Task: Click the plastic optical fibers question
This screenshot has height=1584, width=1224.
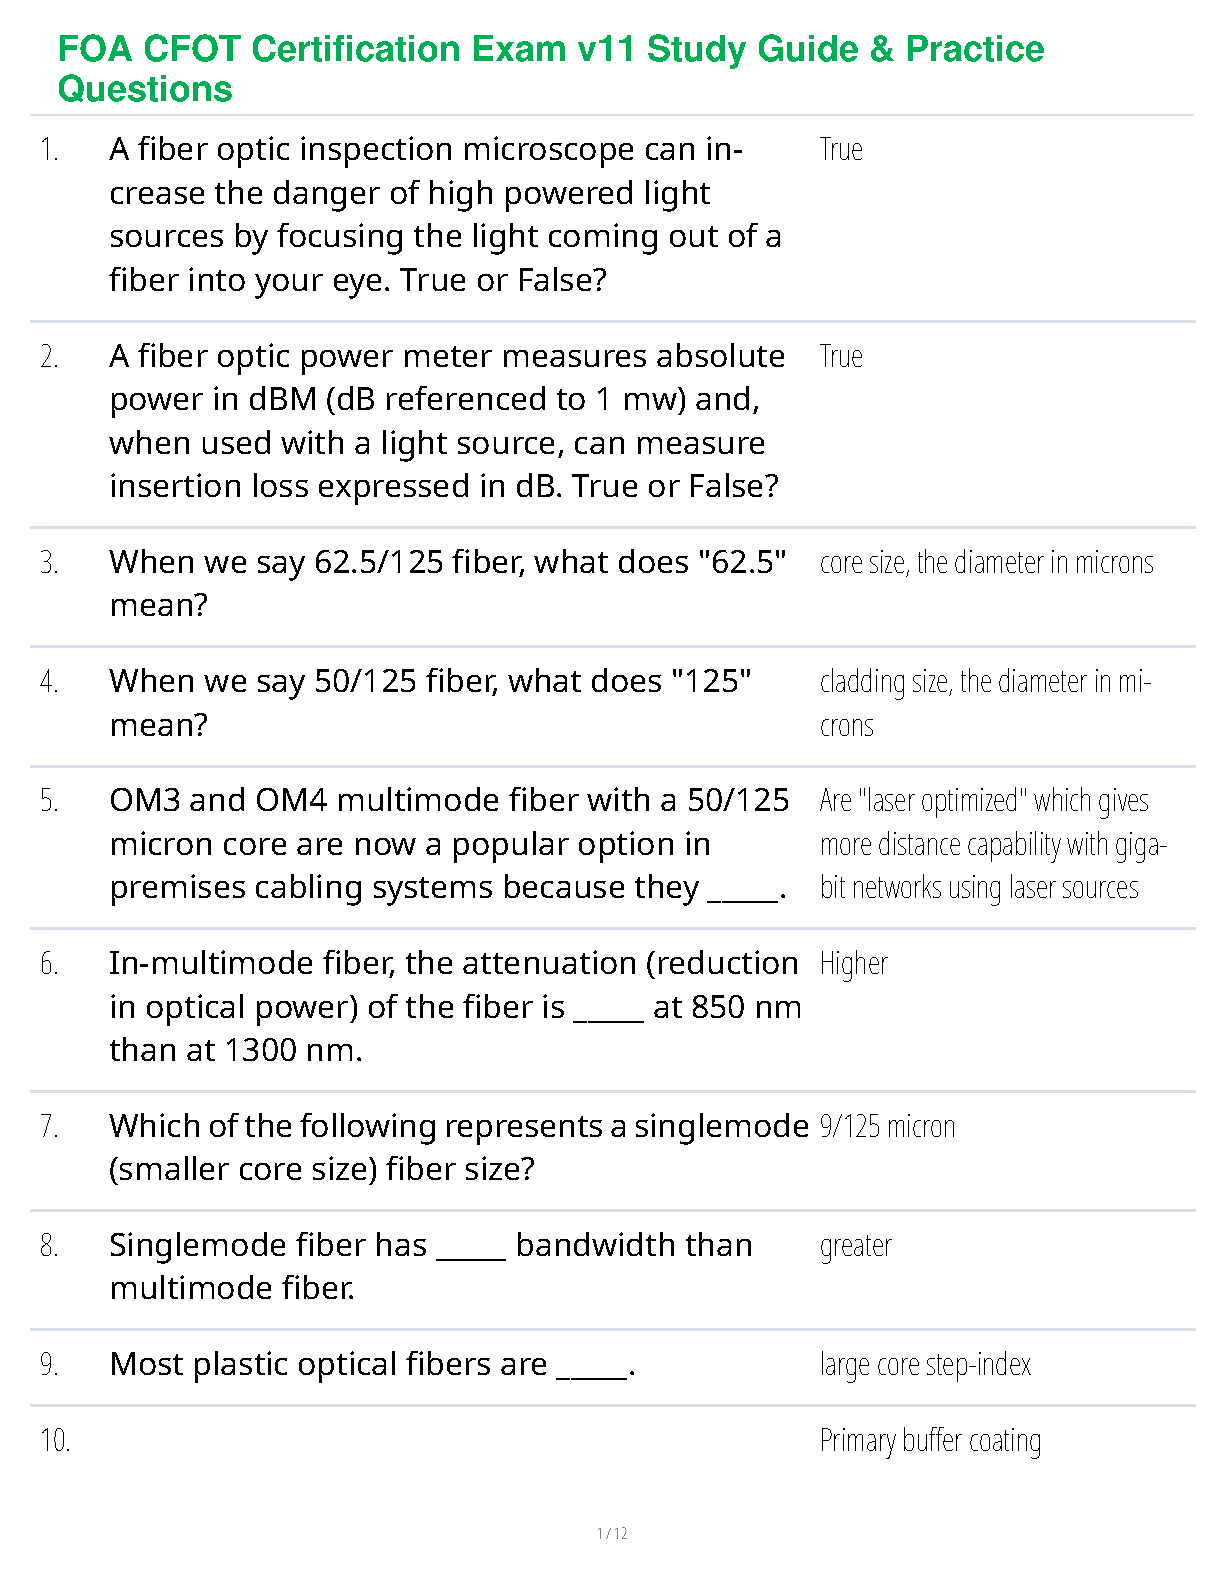Action: [372, 1364]
